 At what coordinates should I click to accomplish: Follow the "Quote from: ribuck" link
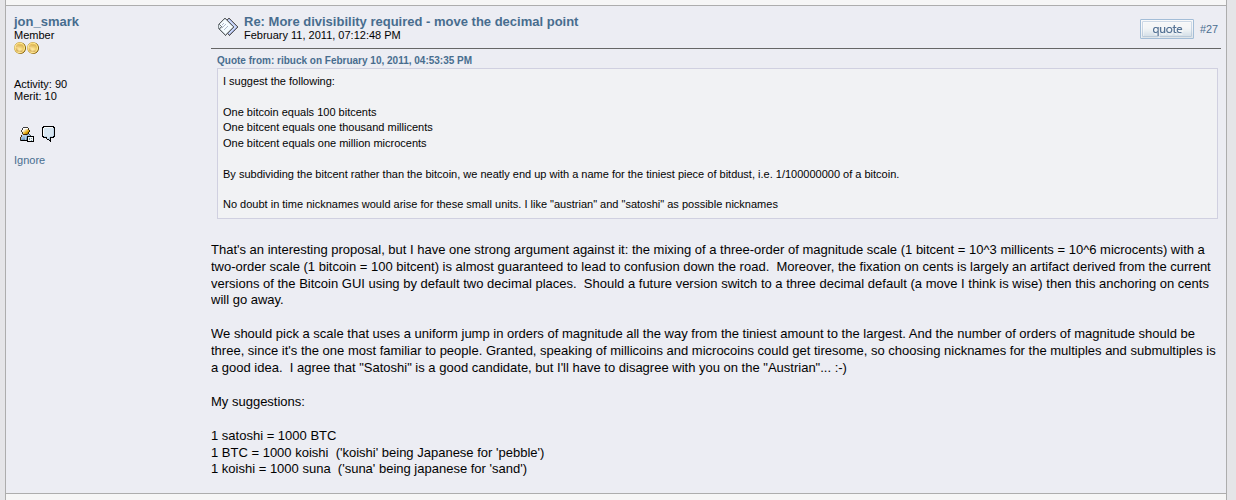pyautogui.click(x=345, y=60)
